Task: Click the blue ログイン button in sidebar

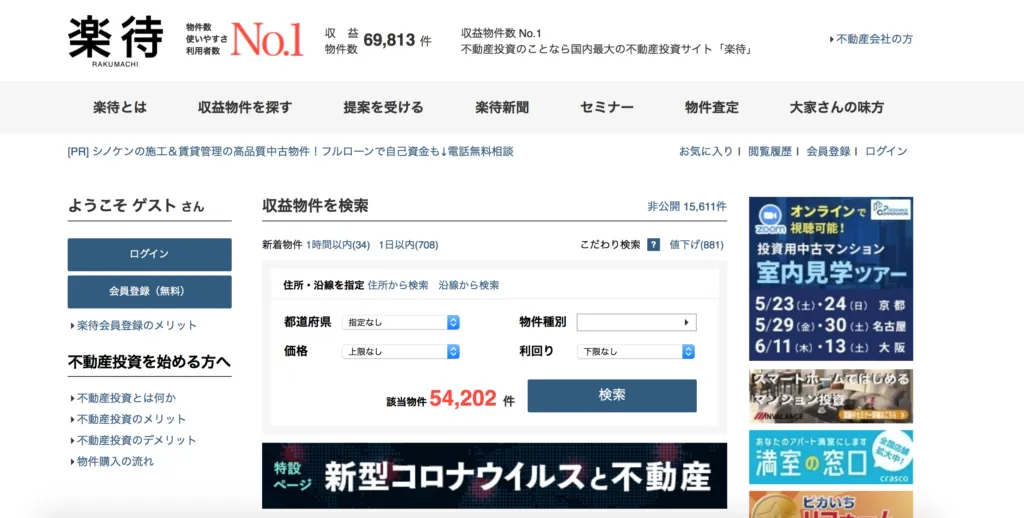Action: coord(150,254)
